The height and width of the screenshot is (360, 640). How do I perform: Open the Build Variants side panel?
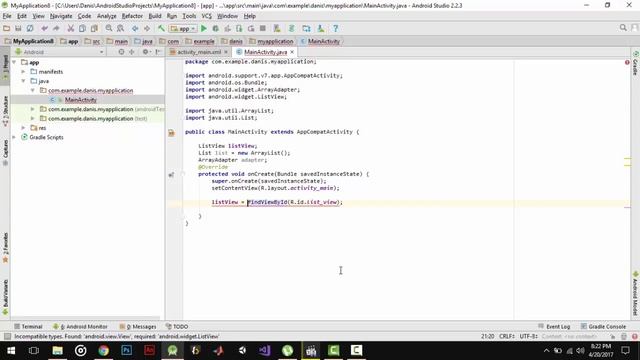[5, 297]
